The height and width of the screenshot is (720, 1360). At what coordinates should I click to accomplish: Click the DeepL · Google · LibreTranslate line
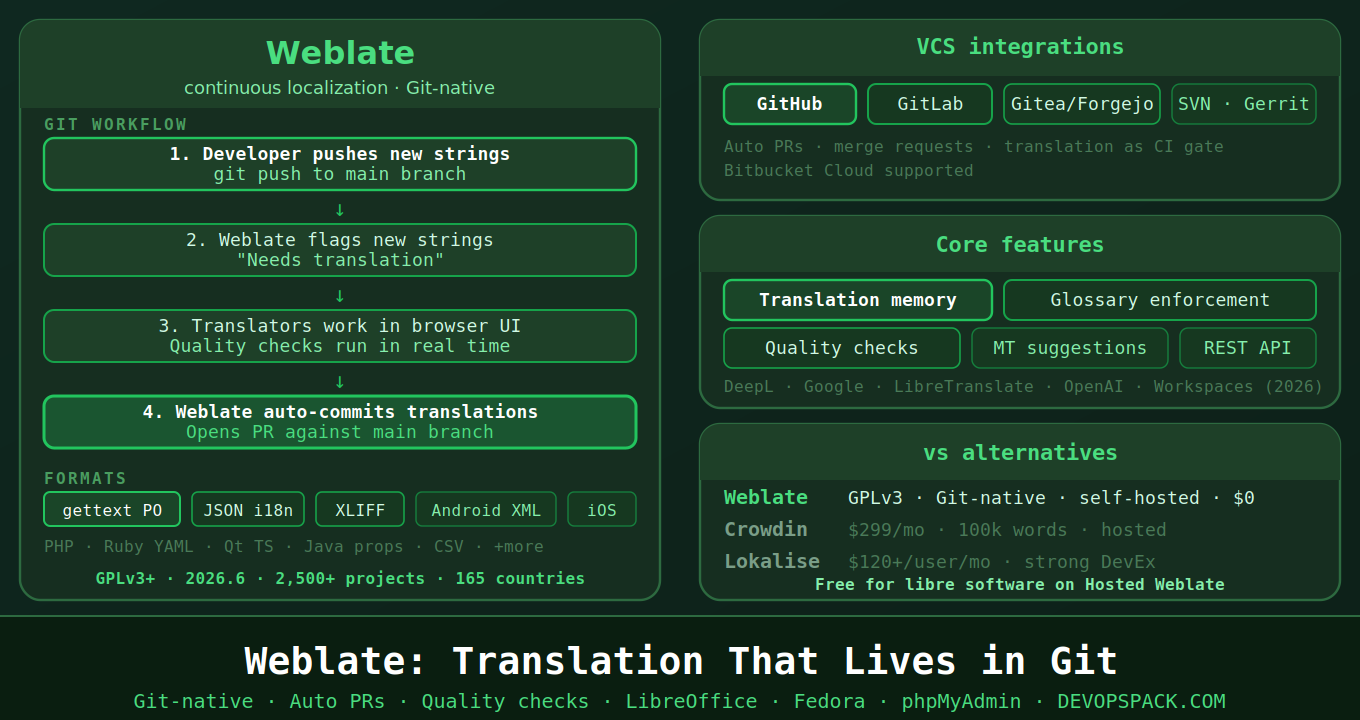1023,387
